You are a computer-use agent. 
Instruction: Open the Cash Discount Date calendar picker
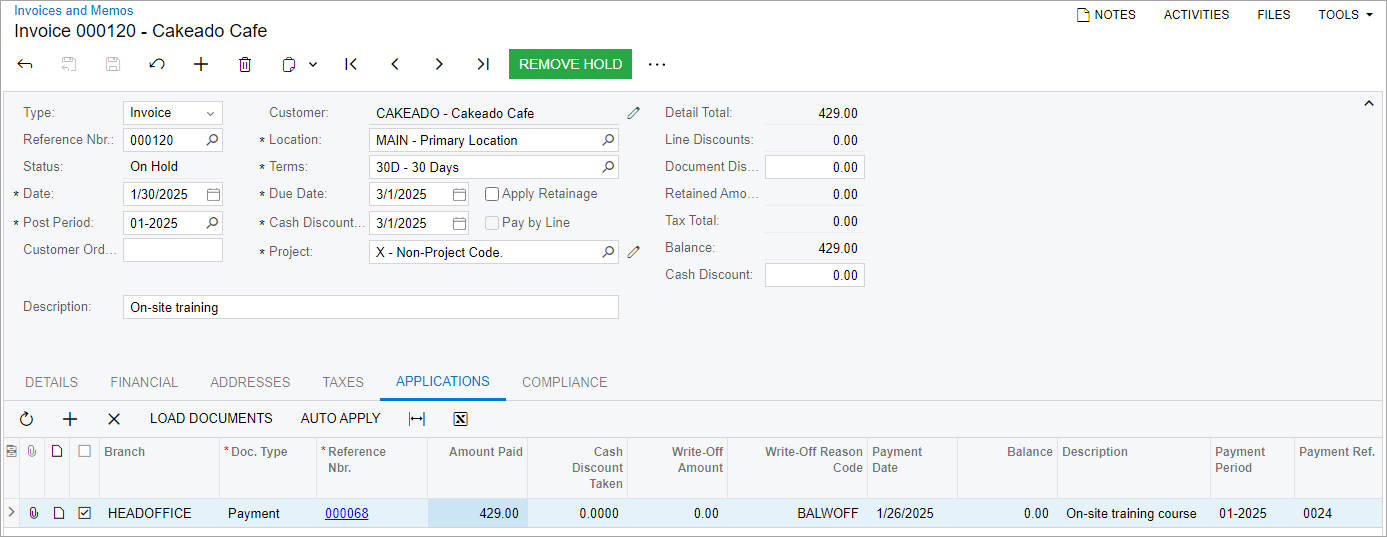coord(459,223)
